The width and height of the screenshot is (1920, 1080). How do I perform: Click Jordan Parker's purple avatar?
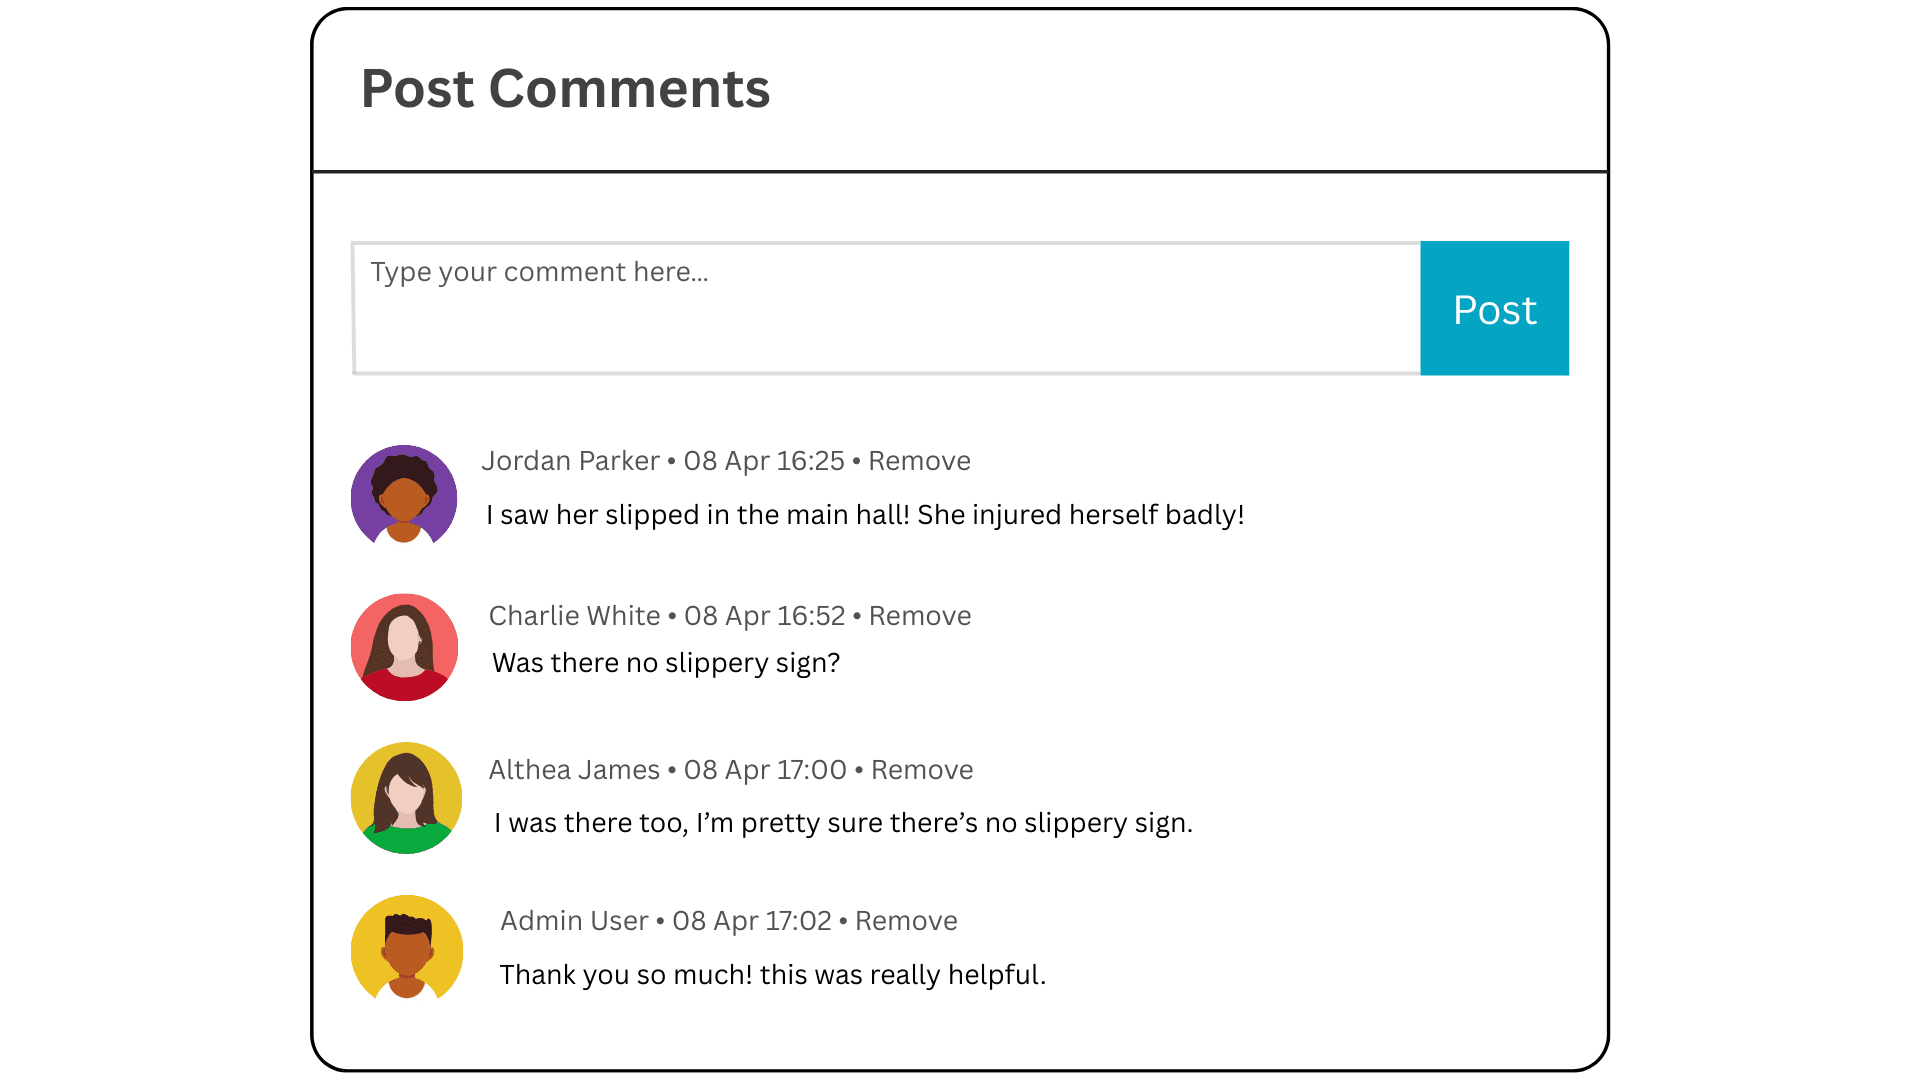404,497
